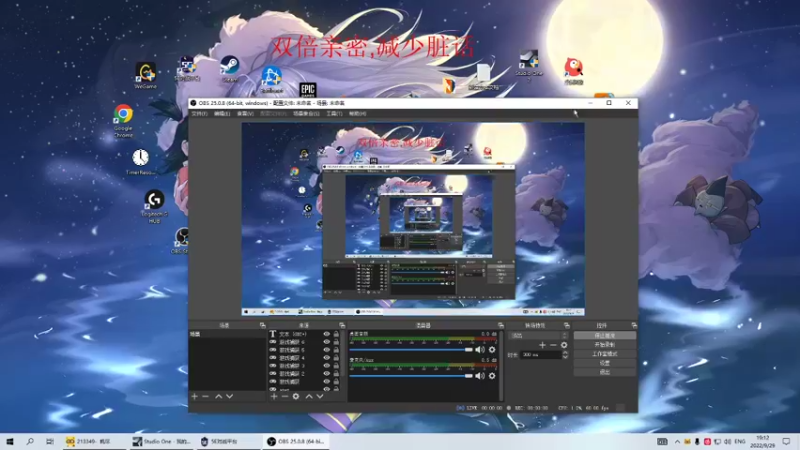Open the TimerResolution clock desktop shortcut
800x450 pixels.
140,162
